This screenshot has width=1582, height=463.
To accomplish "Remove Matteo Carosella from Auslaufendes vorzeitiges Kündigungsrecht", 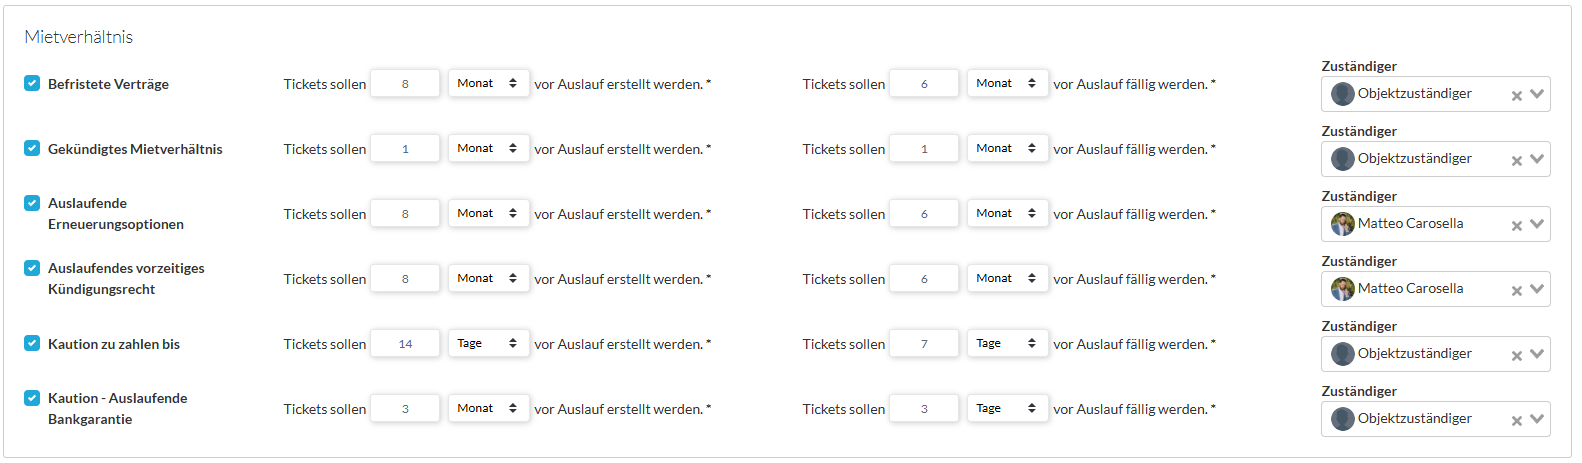I will [1516, 291].
